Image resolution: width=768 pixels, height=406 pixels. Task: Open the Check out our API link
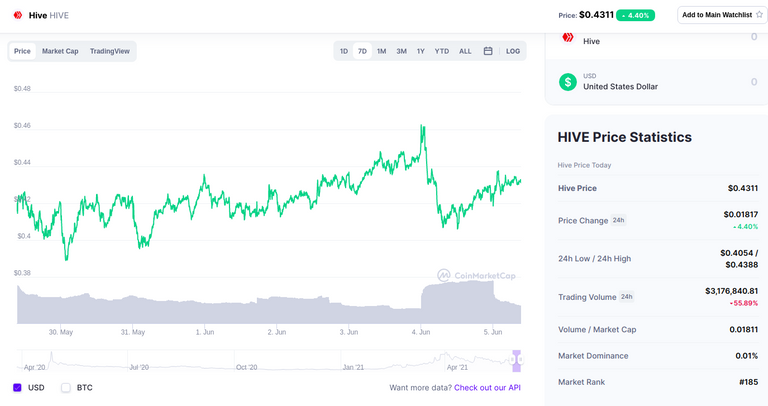click(x=487, y=387)
